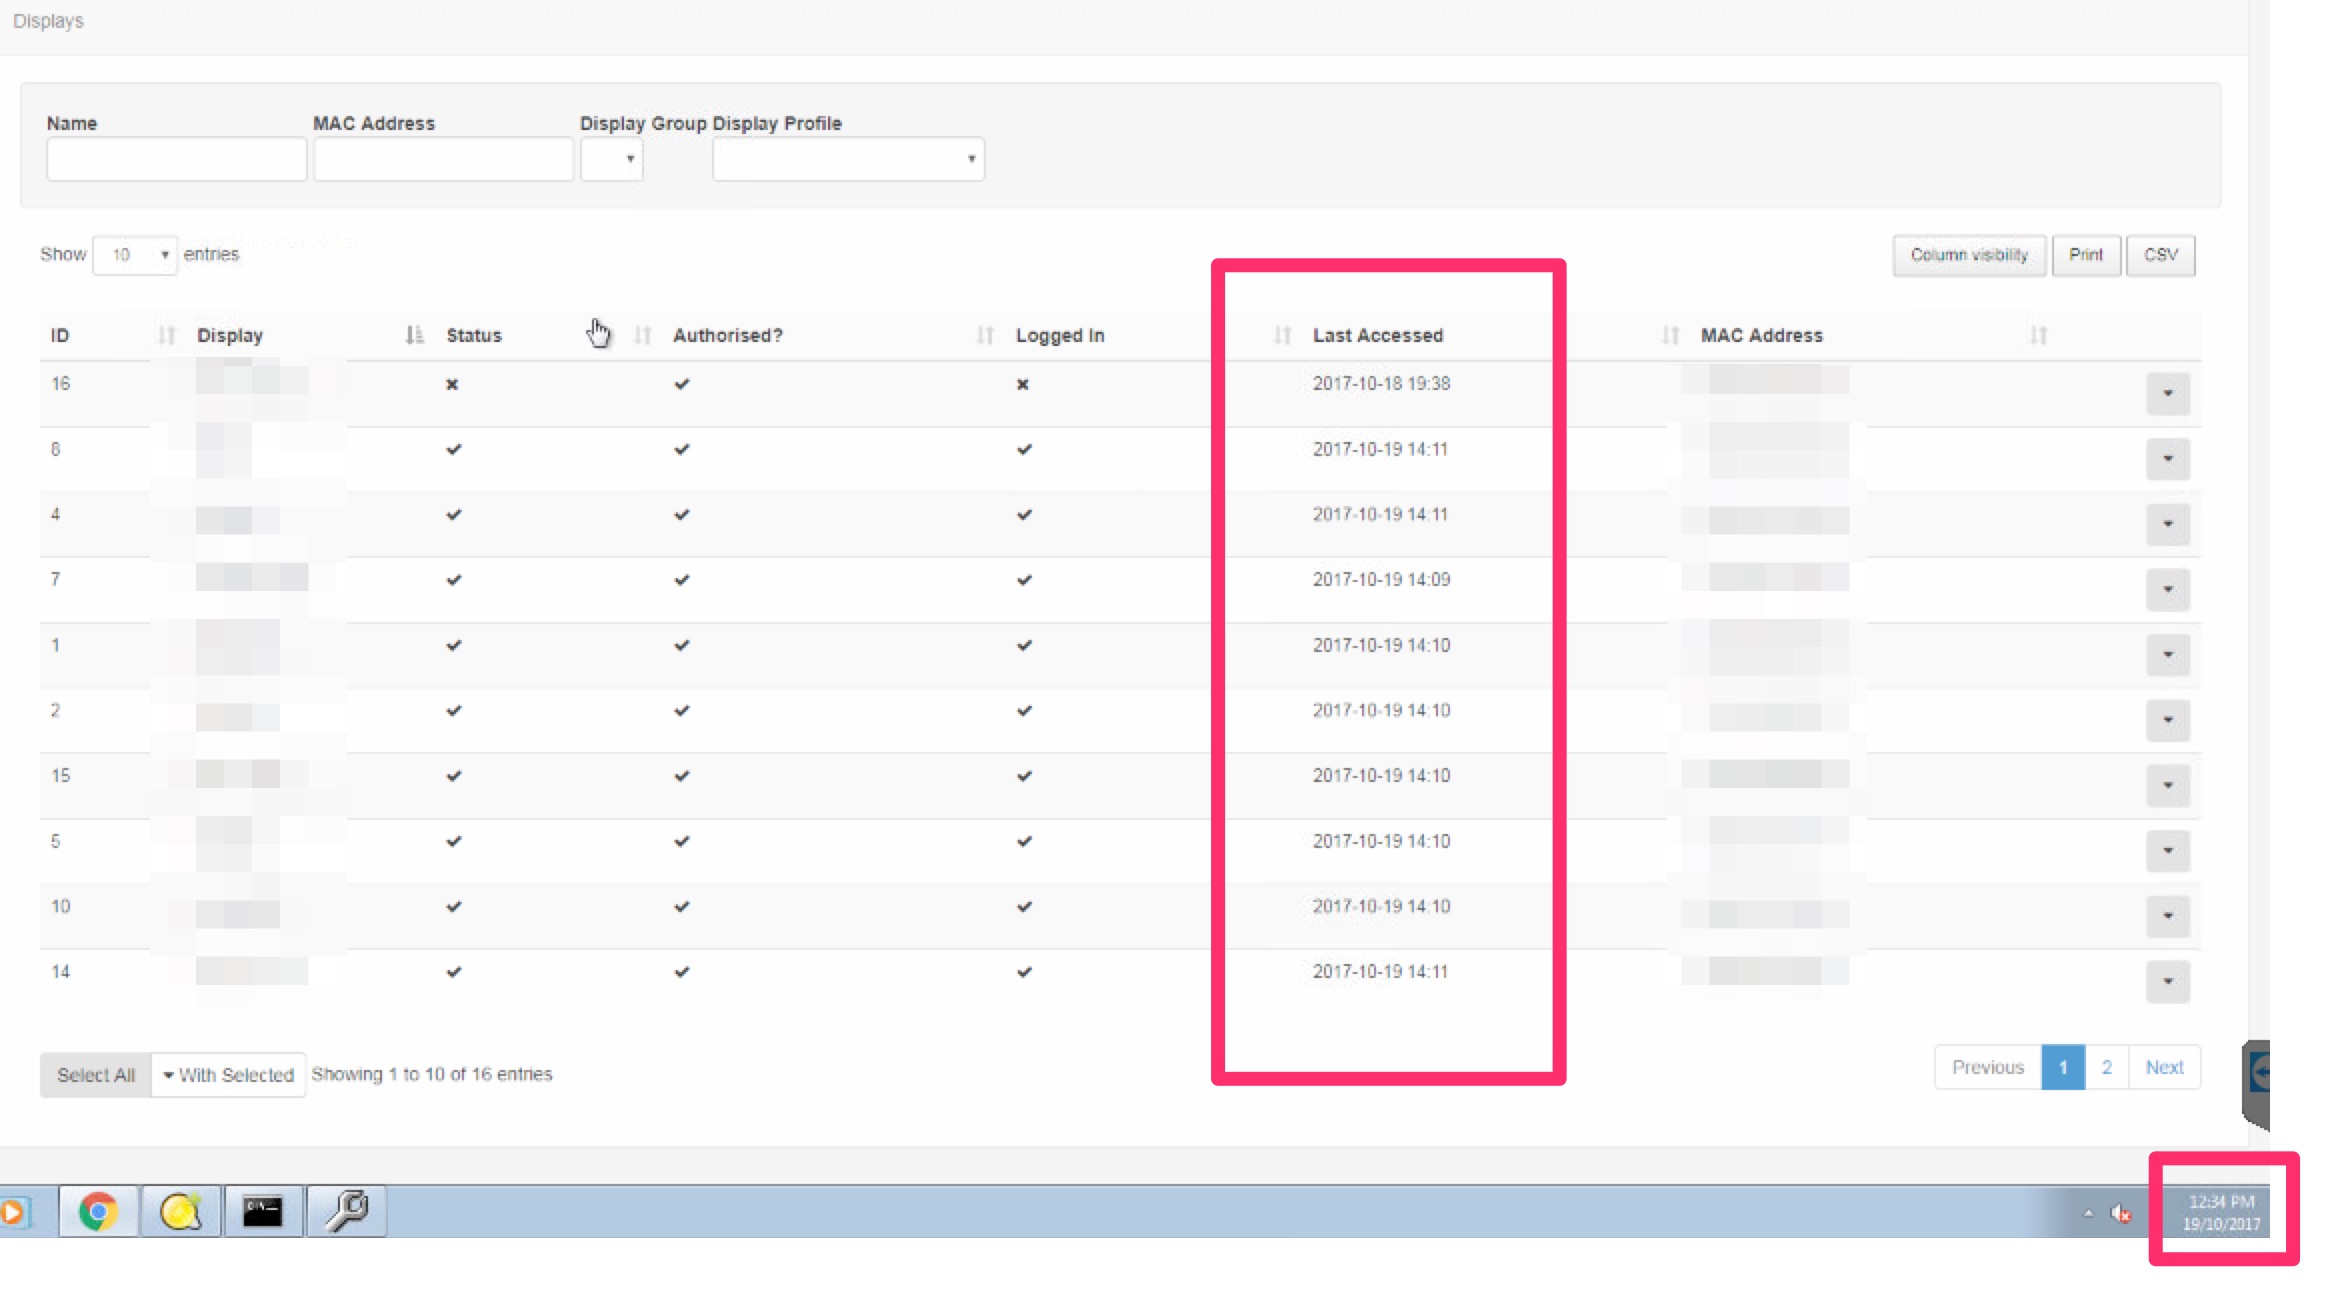2342x1308 pixels.
Task: Show hidden system tray icons
Action: point(2088,1213)
